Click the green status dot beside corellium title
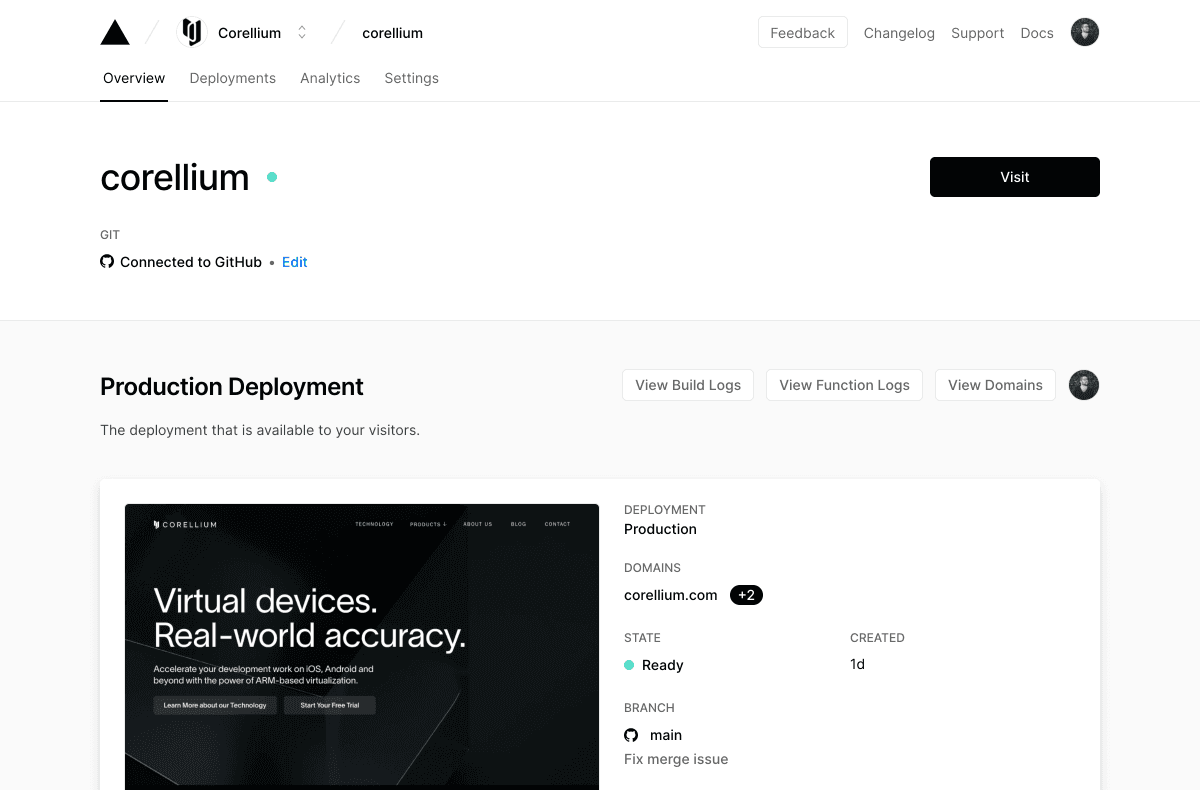The height and width of the screenshot is (790, 1200). tap(272, 177)
